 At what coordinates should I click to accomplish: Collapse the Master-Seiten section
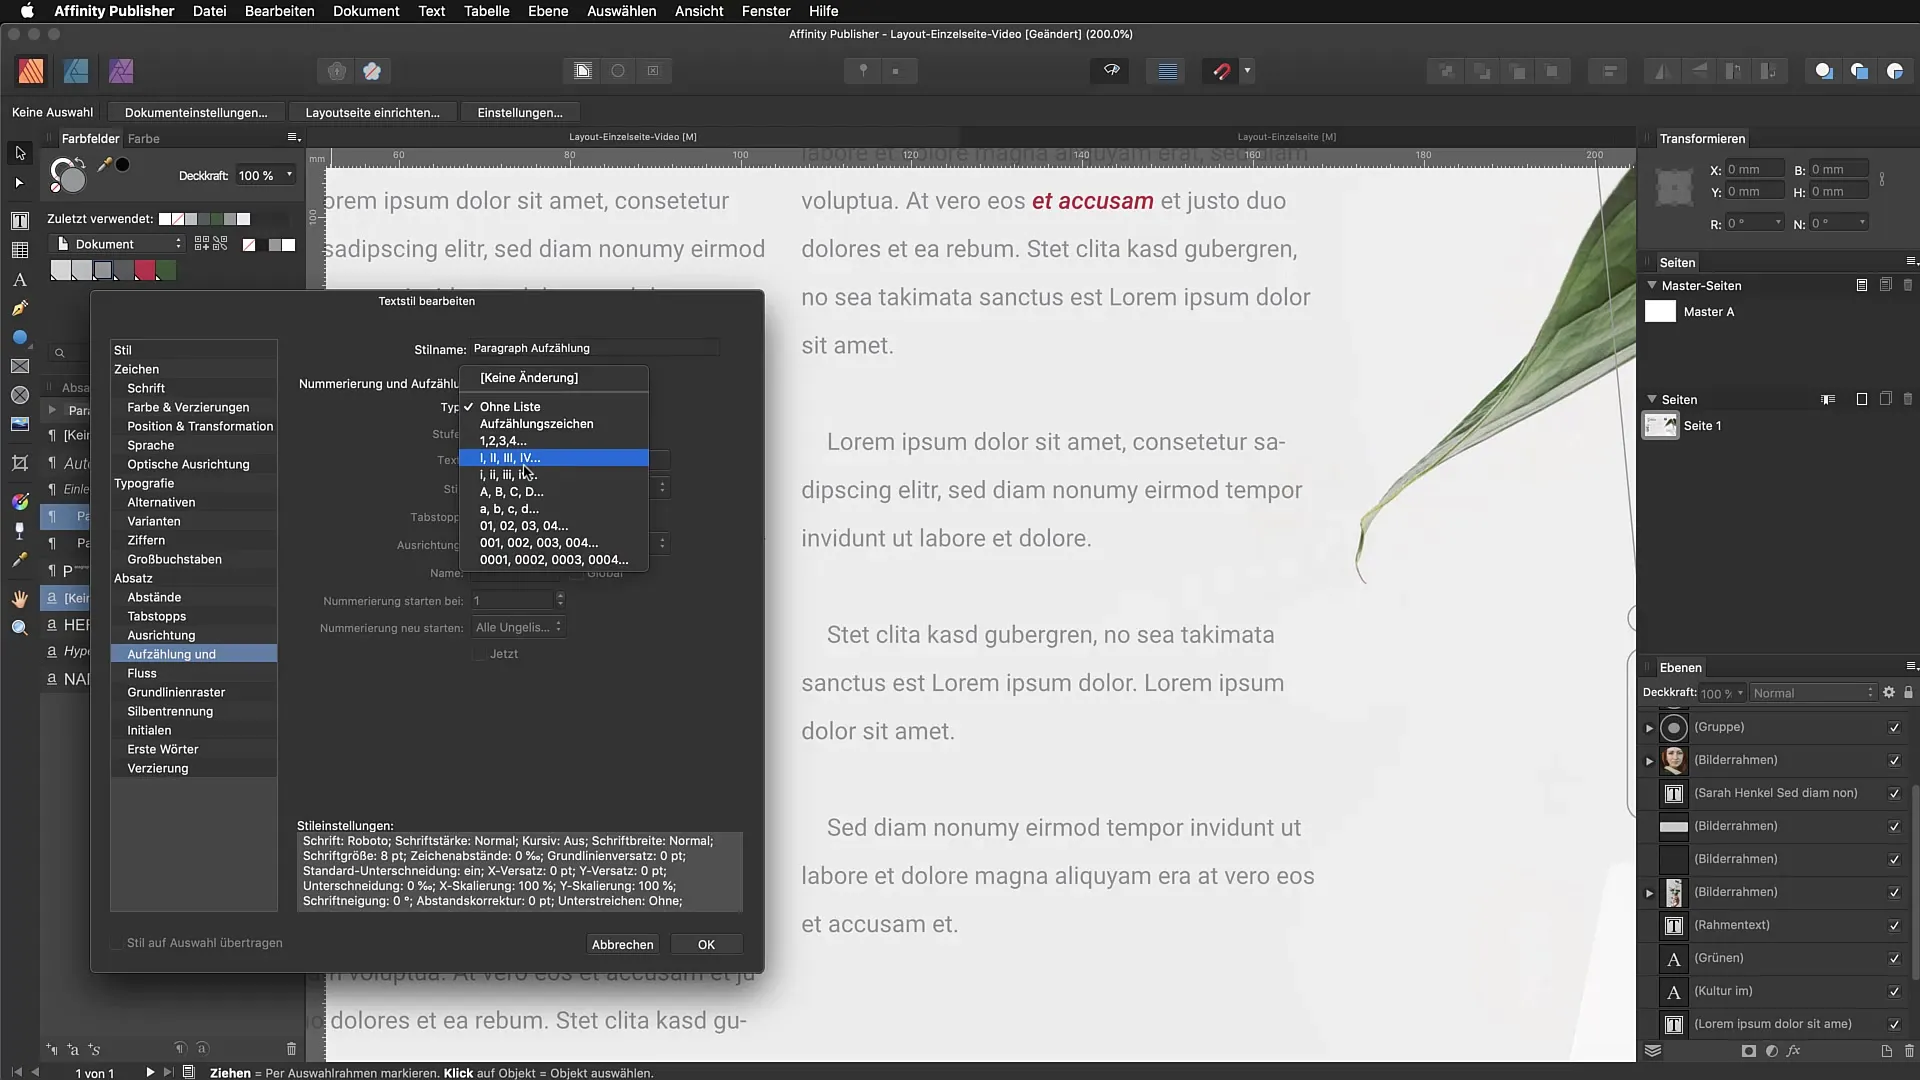[1652, 285]
